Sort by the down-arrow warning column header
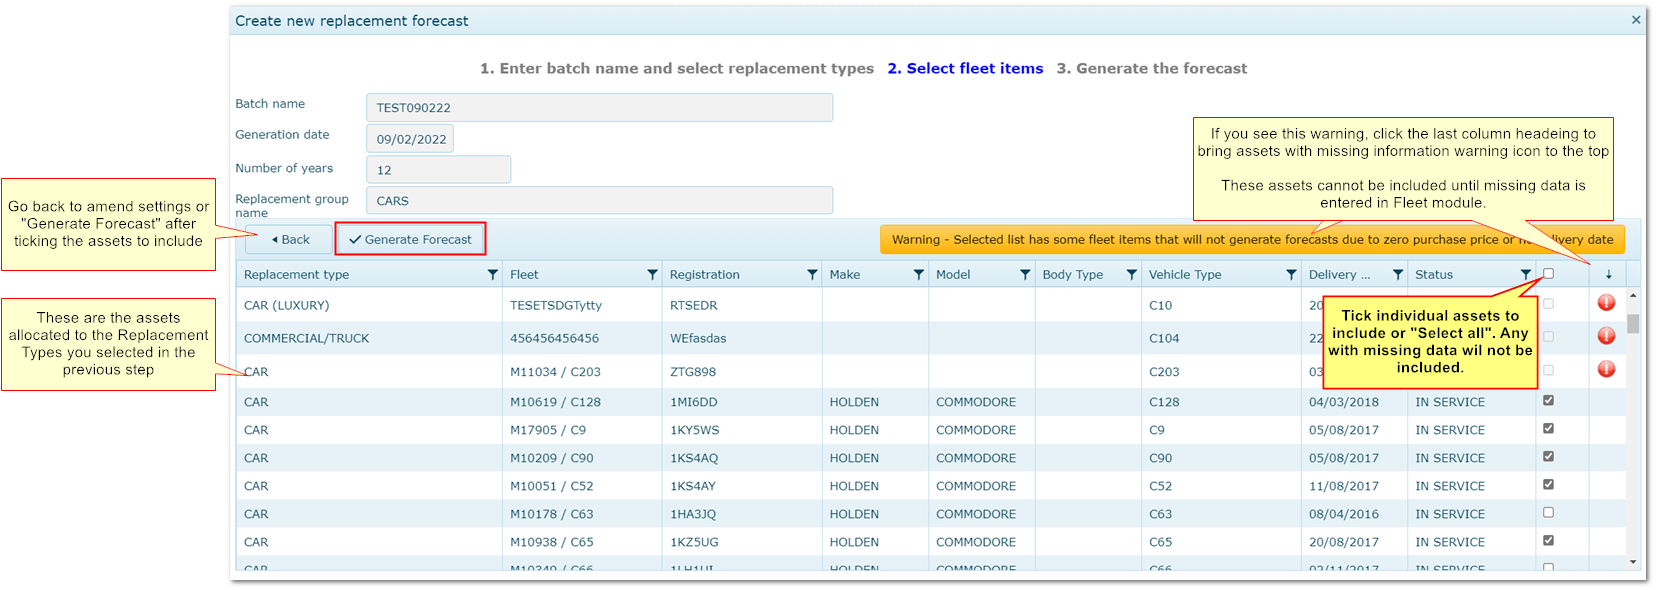1656x590 pixels. click(x=1608, y=275)
